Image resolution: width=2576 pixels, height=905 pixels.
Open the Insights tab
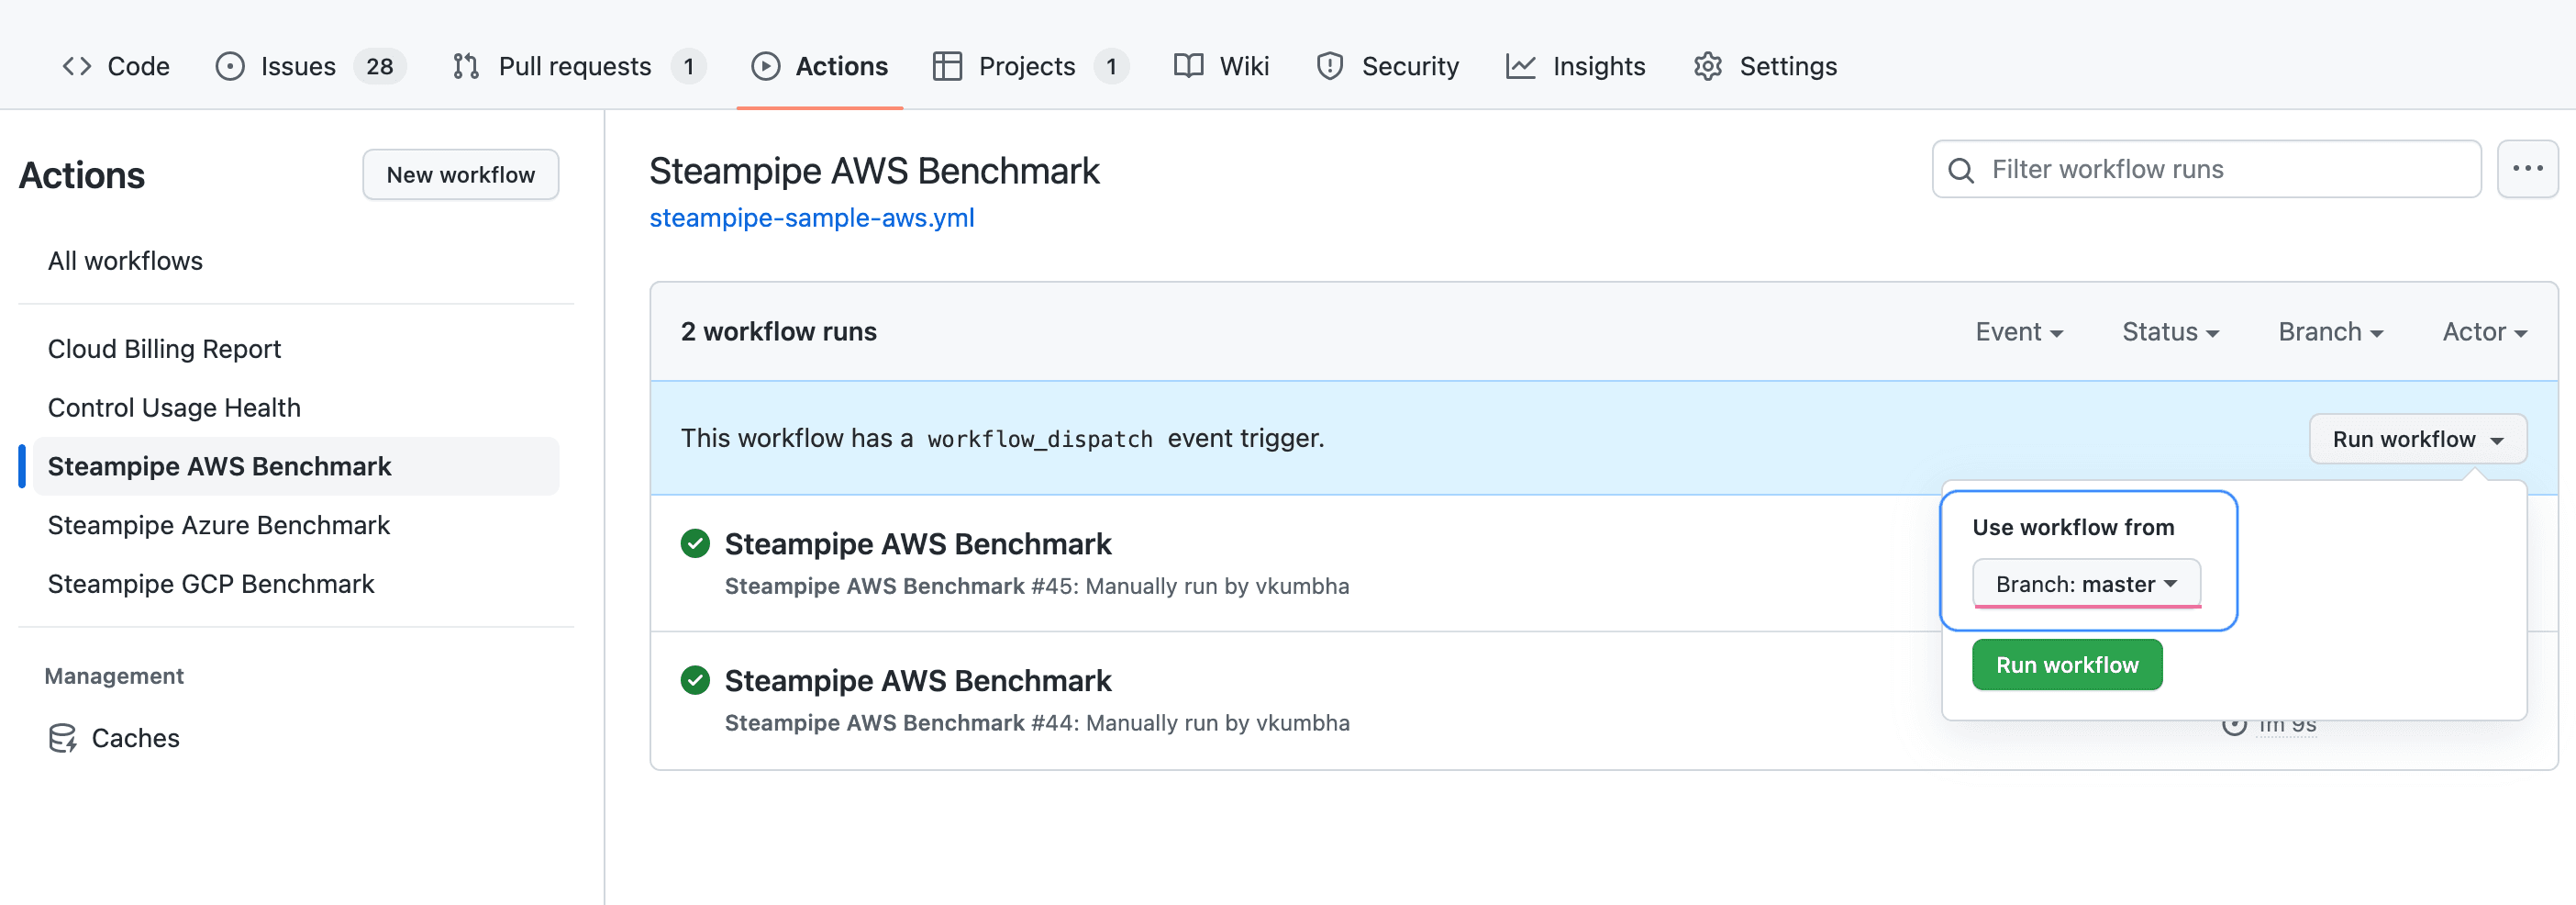coord(1576,66)
